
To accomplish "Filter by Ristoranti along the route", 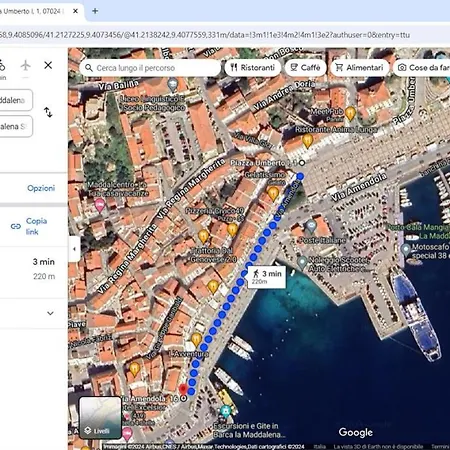I will point(253,68).
